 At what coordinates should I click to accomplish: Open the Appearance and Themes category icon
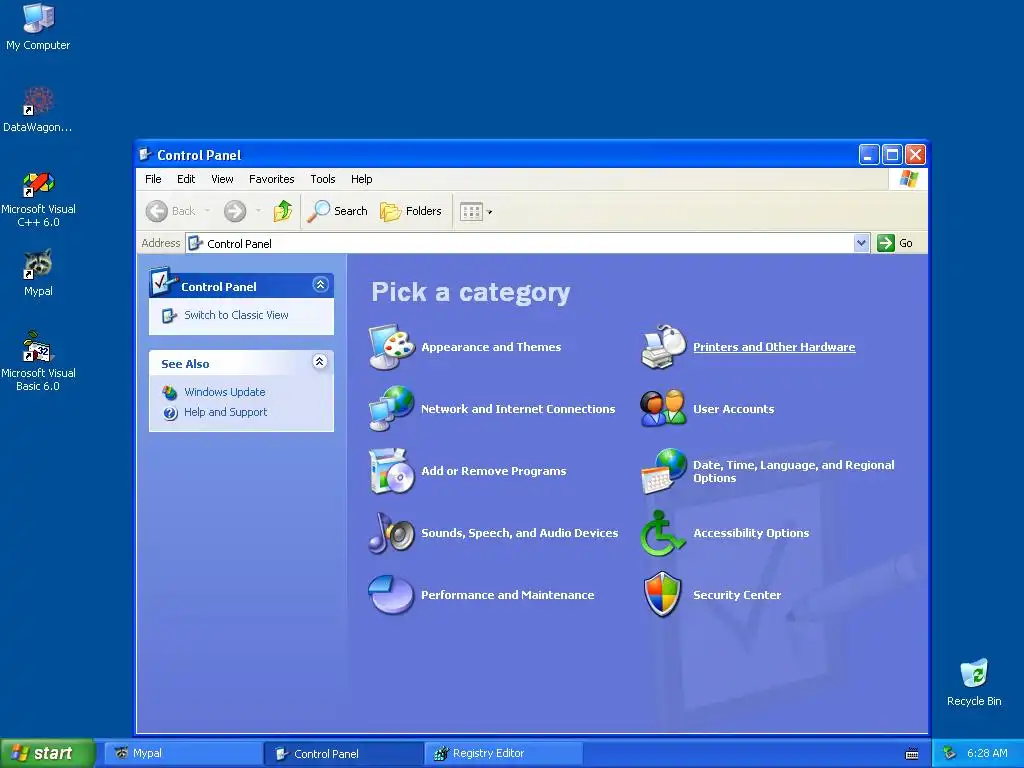391,347
